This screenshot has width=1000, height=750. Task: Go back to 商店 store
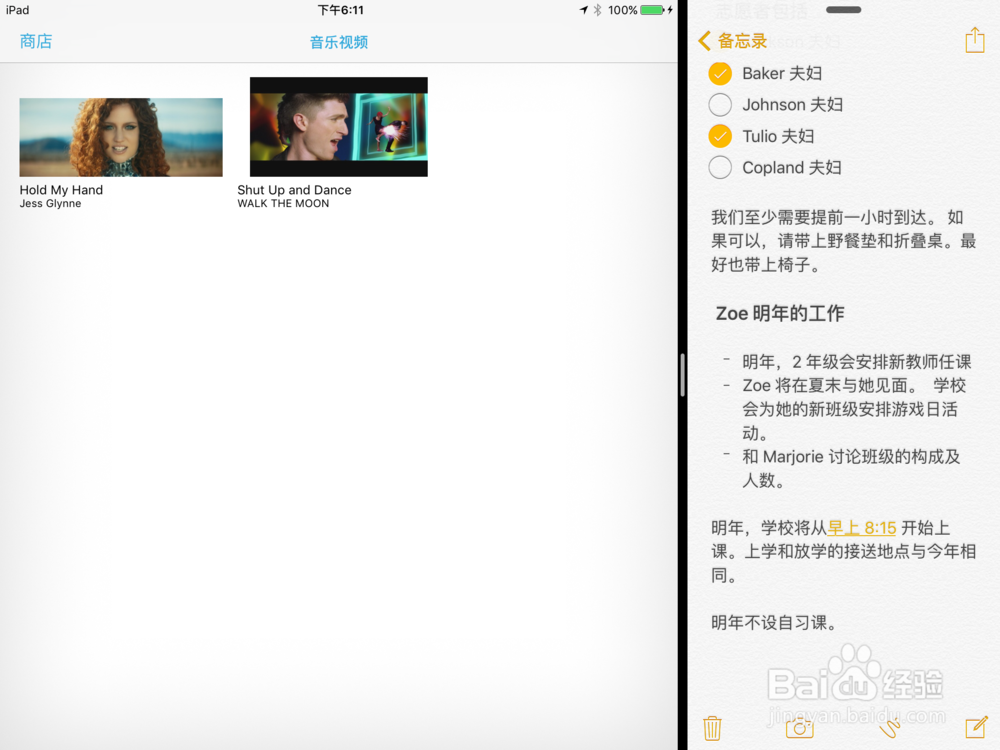point(36,41)
